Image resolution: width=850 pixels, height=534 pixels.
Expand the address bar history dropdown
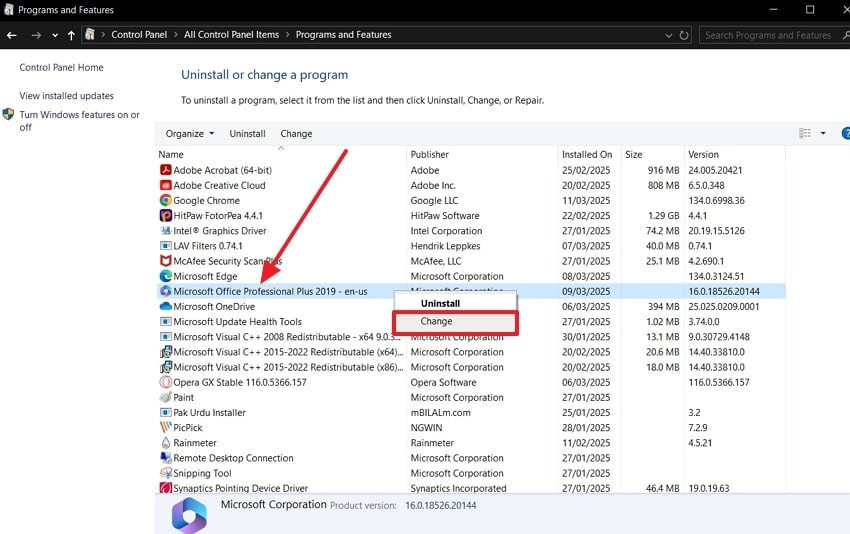[x=668, y=35]
